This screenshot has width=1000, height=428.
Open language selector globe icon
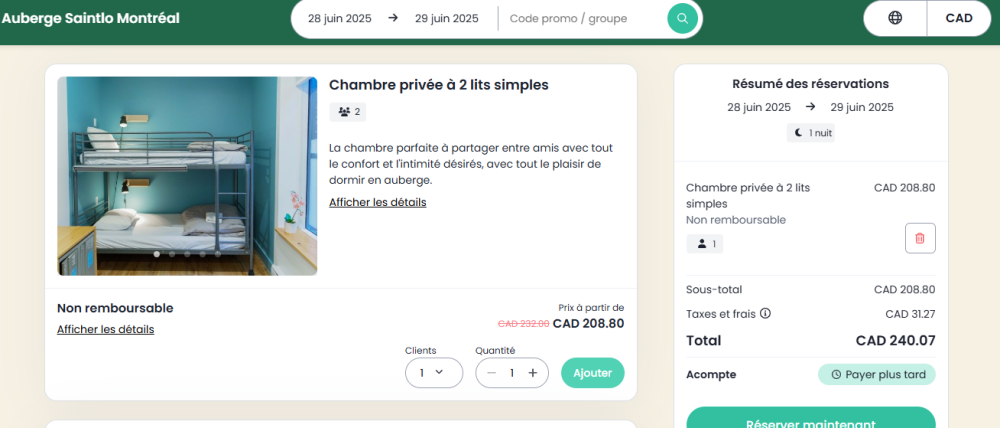pyautogui.click(x=895, y=18)
